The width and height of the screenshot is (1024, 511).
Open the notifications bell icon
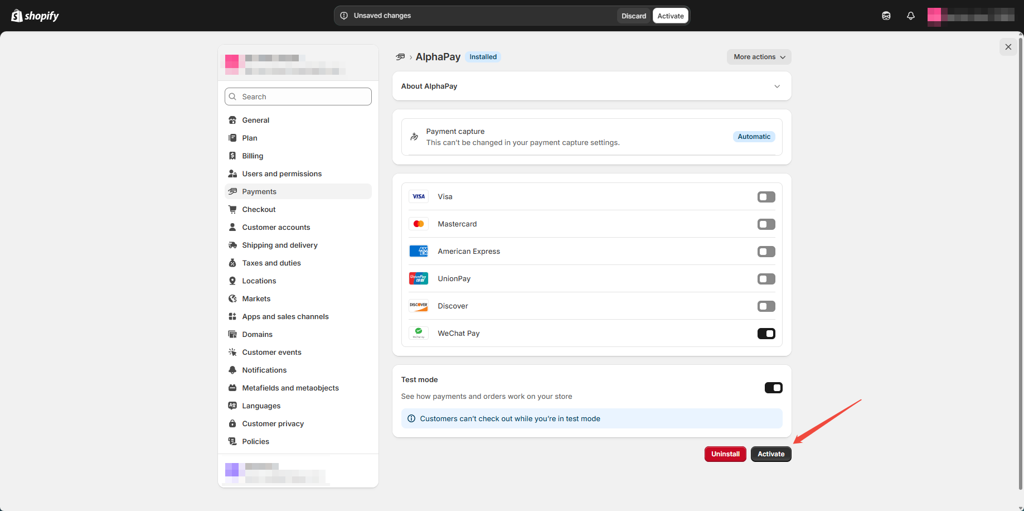(910, 16)
